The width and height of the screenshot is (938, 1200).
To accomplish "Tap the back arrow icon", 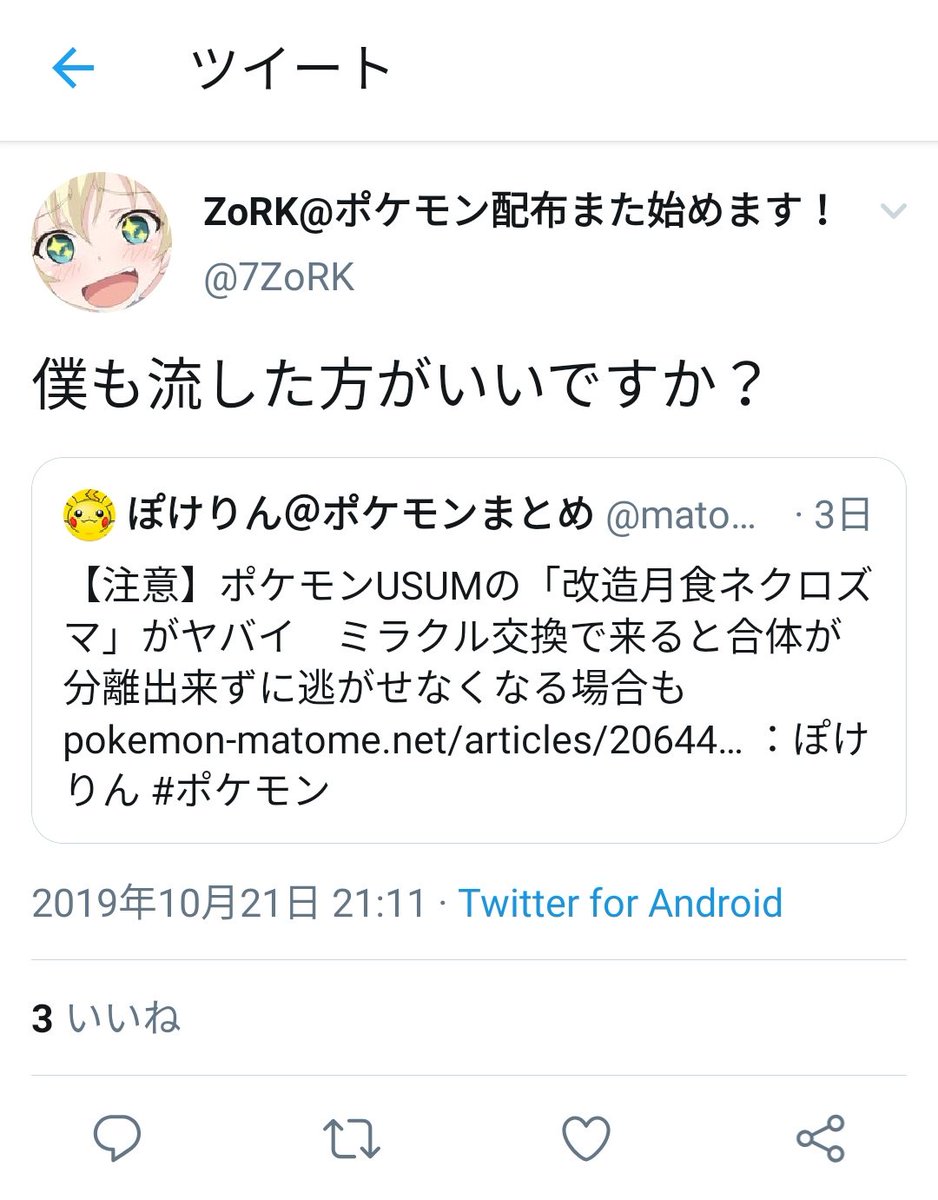I will tap(73, 69).
